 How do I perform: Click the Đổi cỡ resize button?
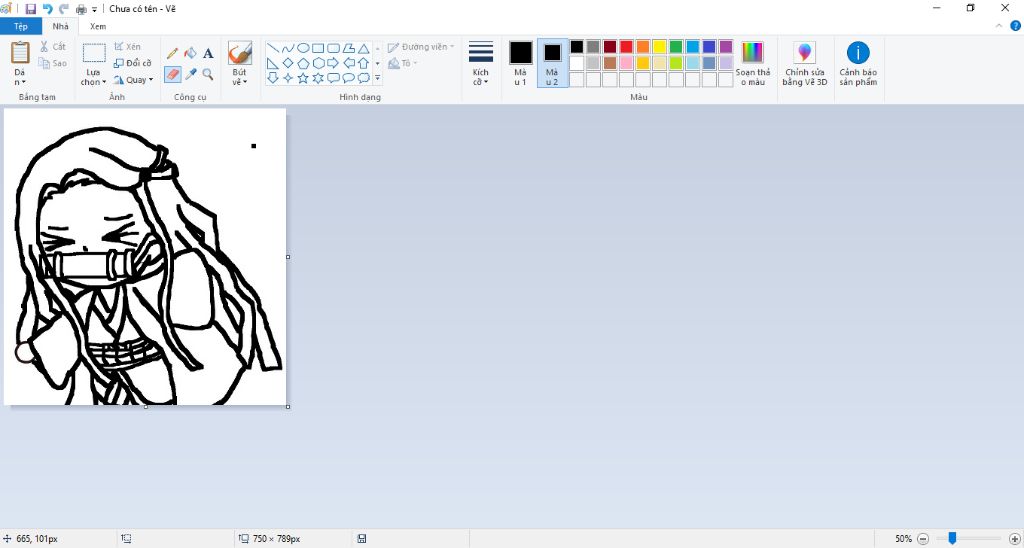pos(133,63)
